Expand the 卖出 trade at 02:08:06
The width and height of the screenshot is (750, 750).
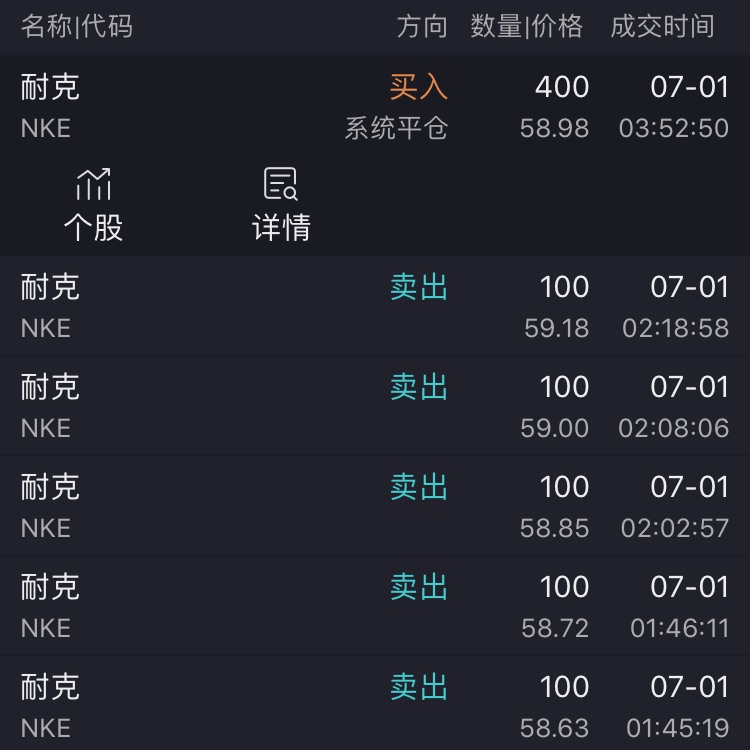375,406
